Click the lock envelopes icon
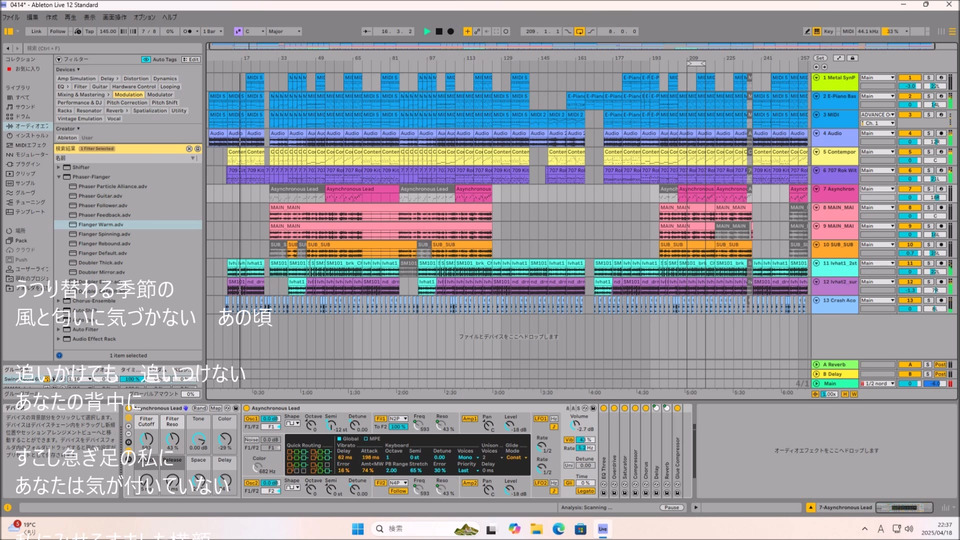The image size is (960, 540). click(x=852, y=58)
